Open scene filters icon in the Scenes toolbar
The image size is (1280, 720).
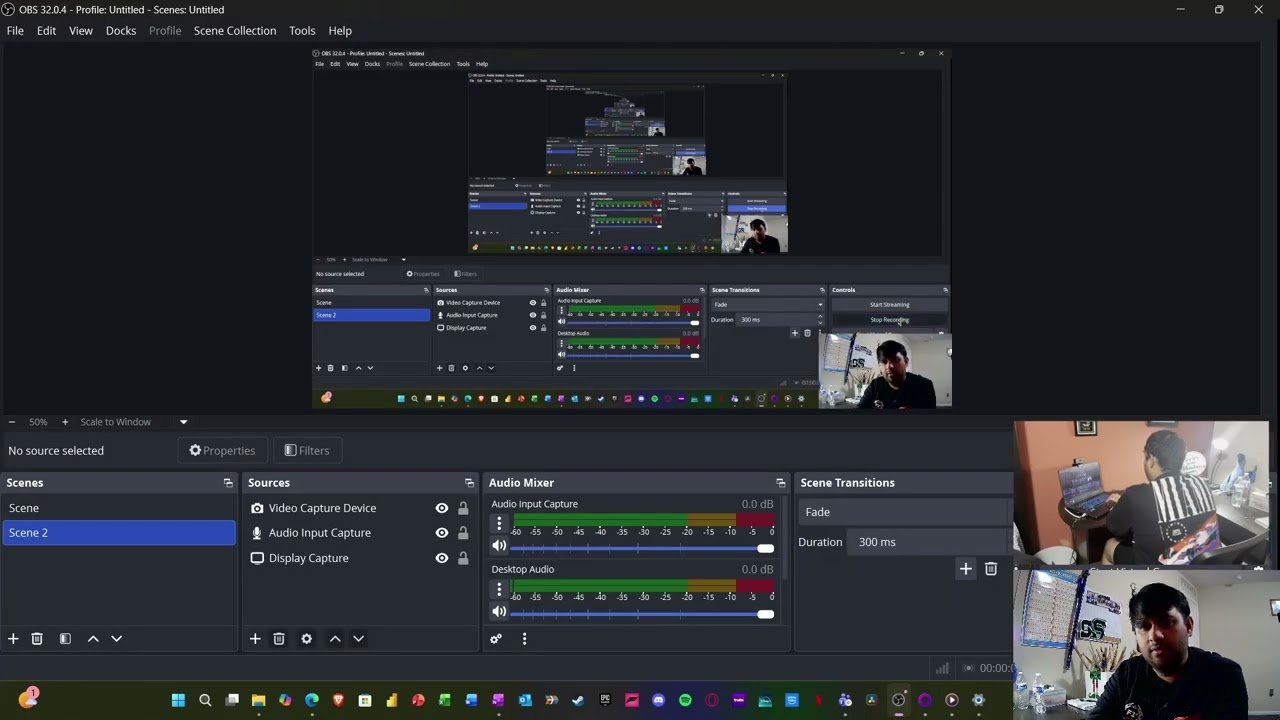[65, 639]
